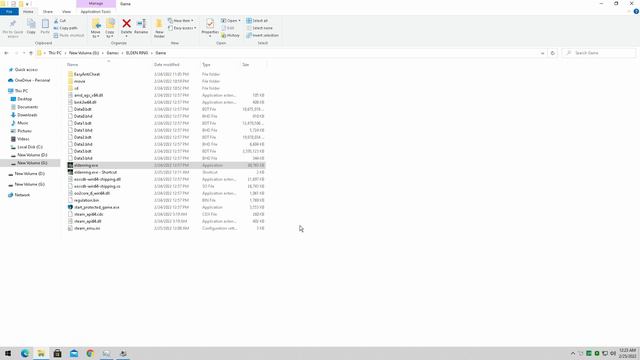Click the red X Delete icon
Image resolution: width=640 pixels, height=360 pixels.
tap(127, 24)
